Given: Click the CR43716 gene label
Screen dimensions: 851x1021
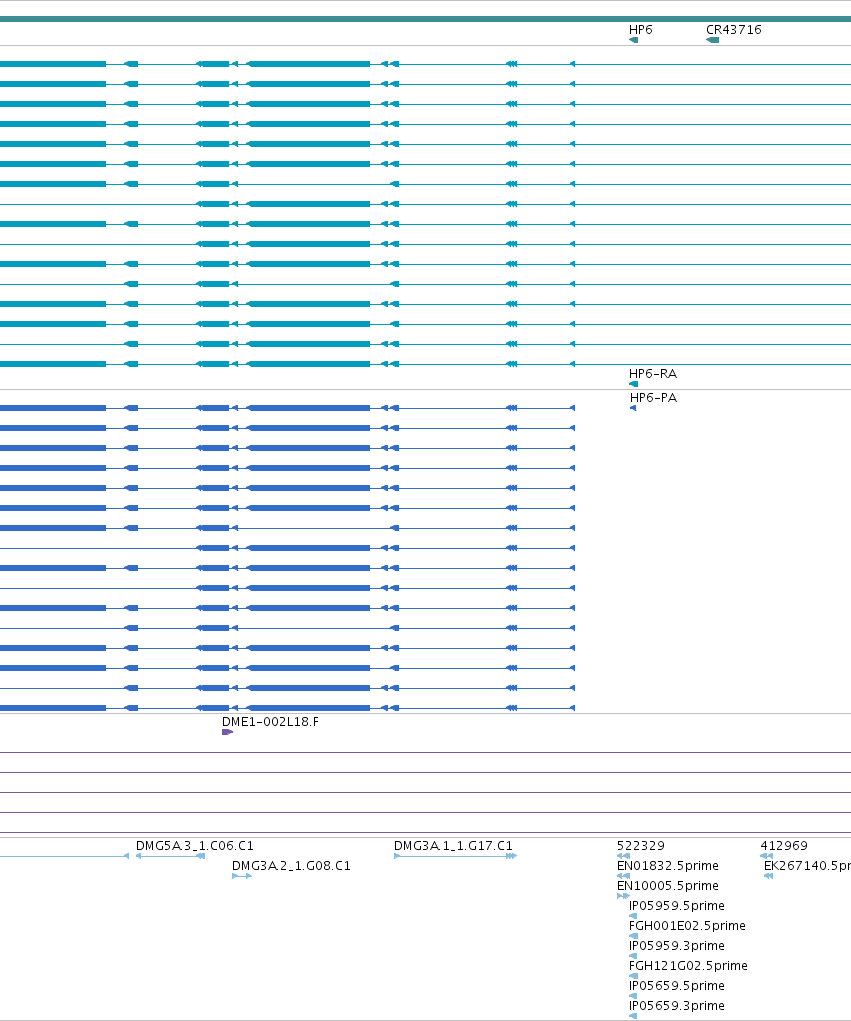Looking at the screenshot, I should point(734,30).
